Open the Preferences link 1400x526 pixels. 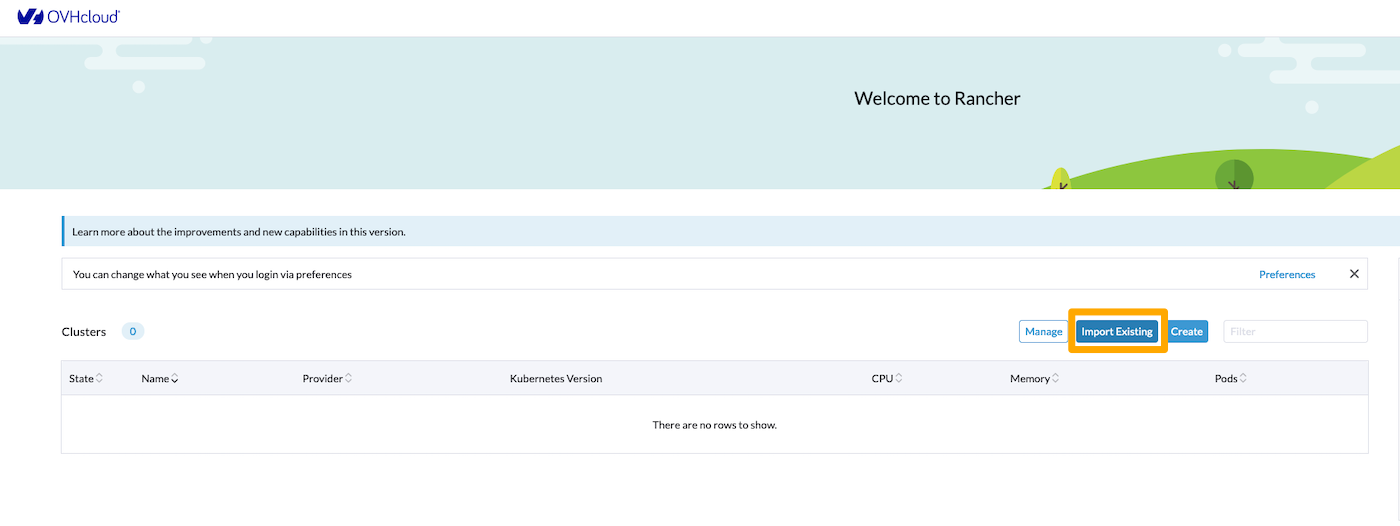tap(1287, 274)
